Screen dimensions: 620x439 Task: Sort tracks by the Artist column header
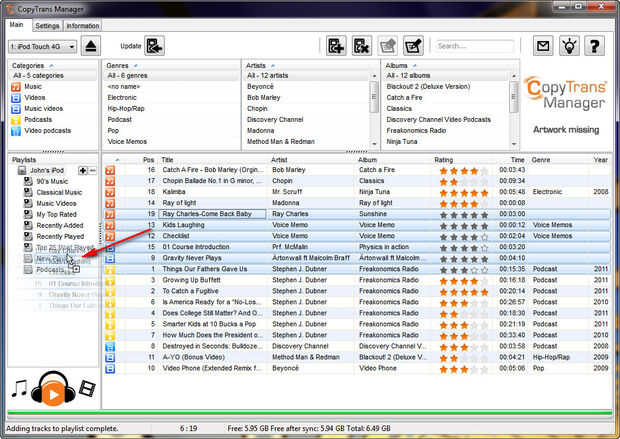point(279,160)
